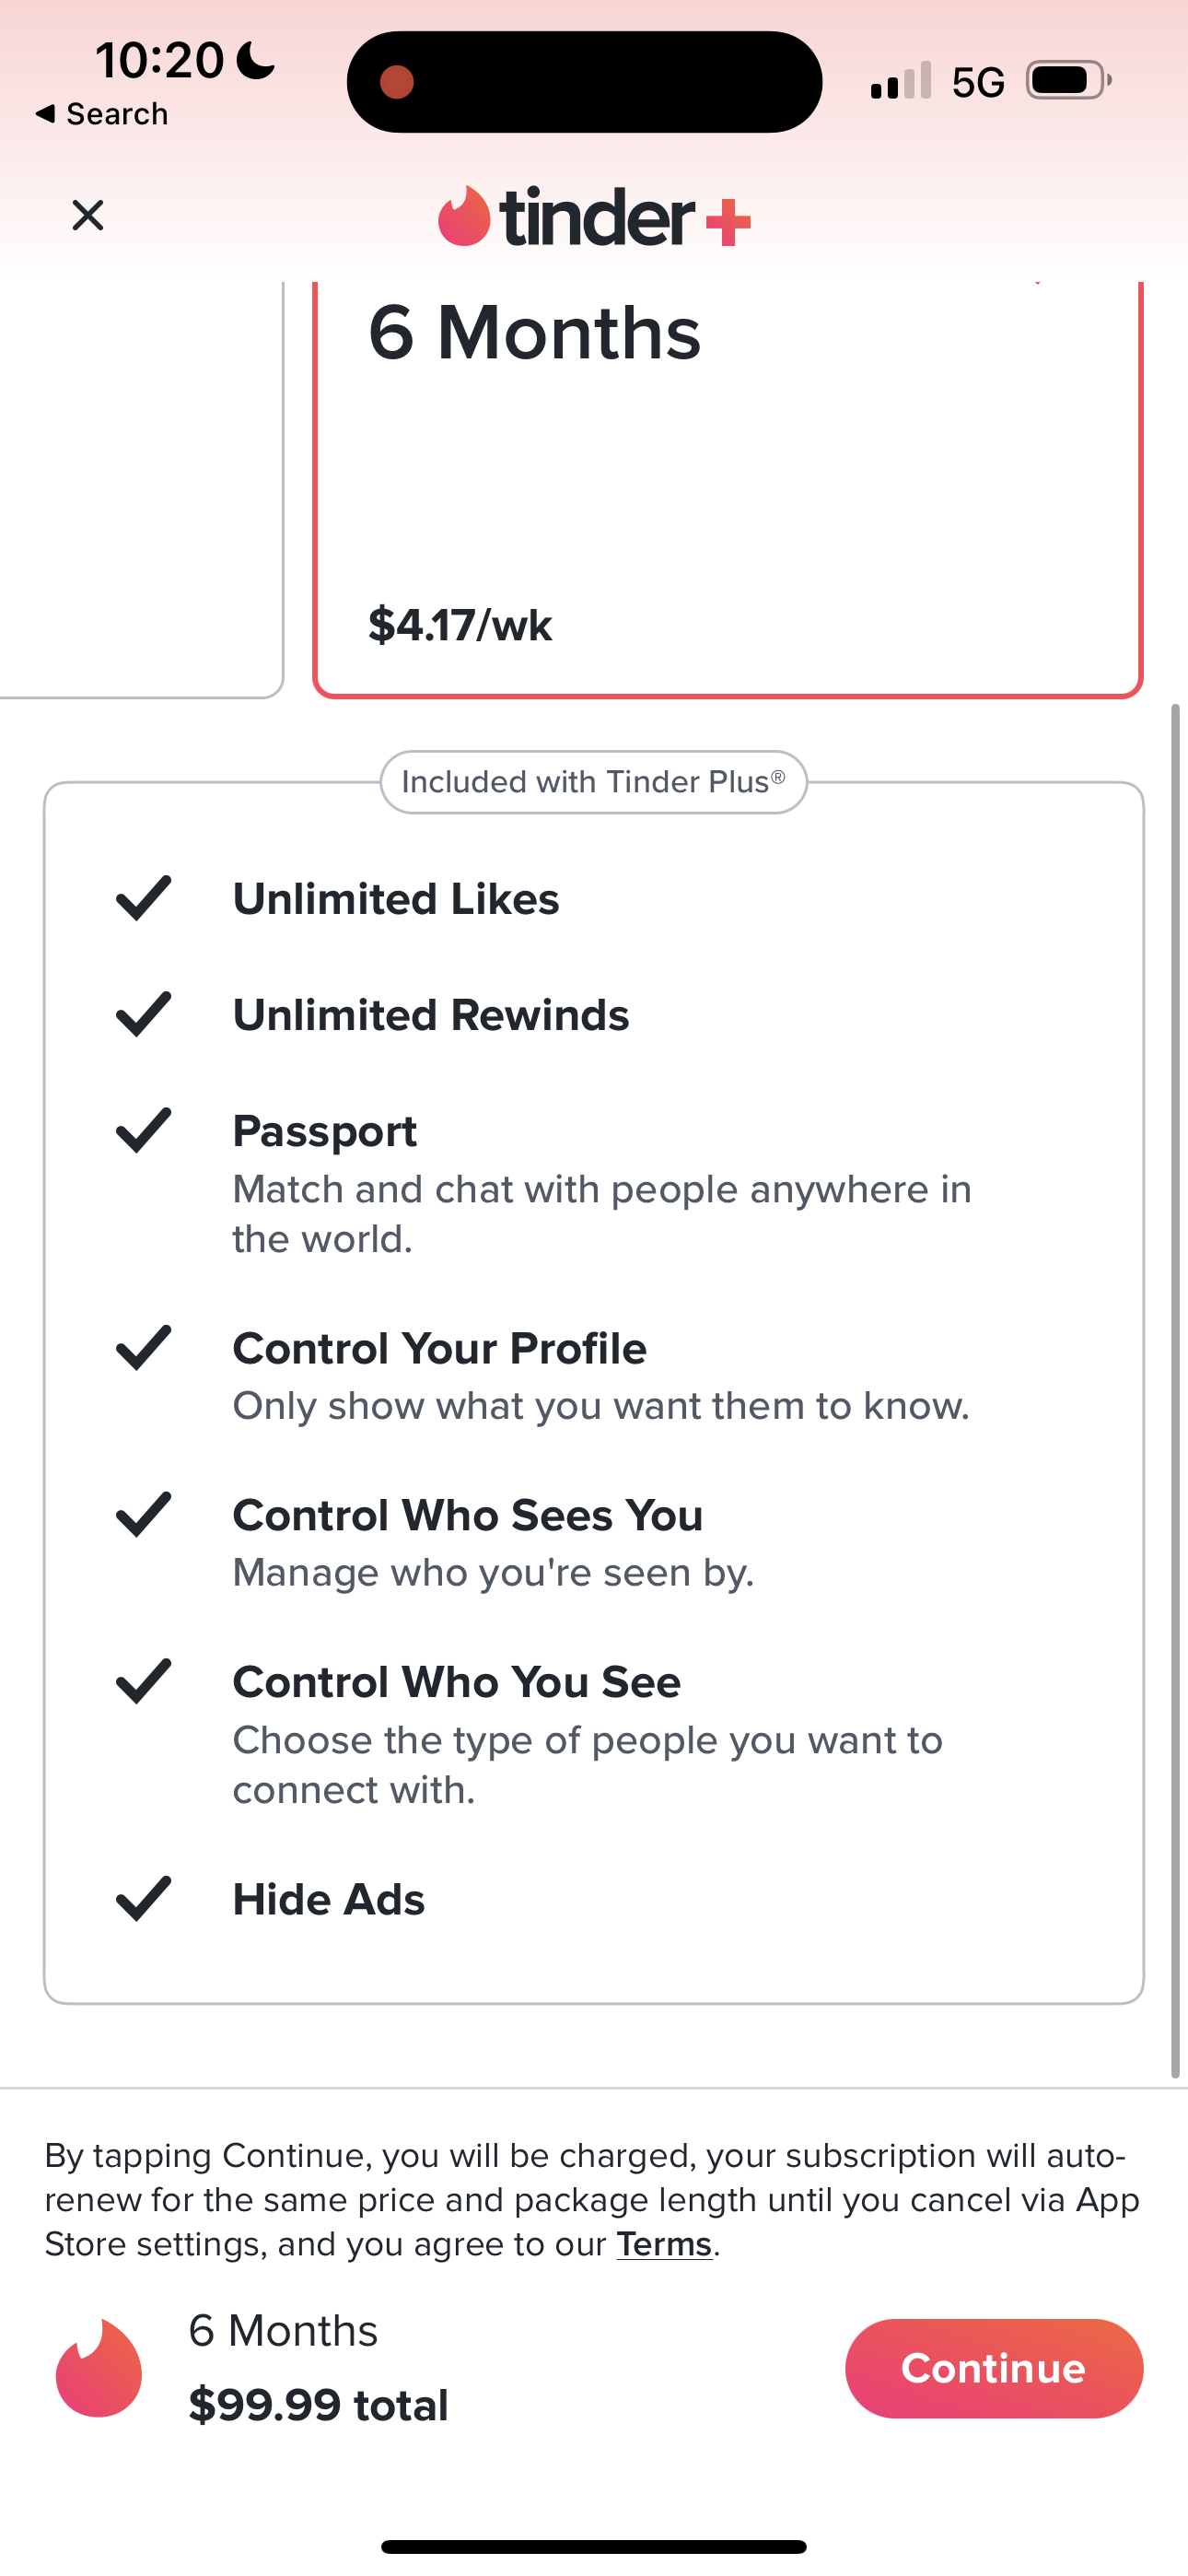Tap the Continue button to subscribe
Viewport: 1188px width, 2576px height.
[x=993, y=2368]
